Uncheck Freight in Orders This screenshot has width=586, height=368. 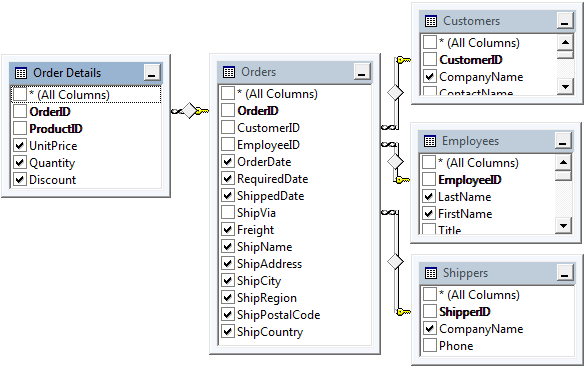coord(228,230)
